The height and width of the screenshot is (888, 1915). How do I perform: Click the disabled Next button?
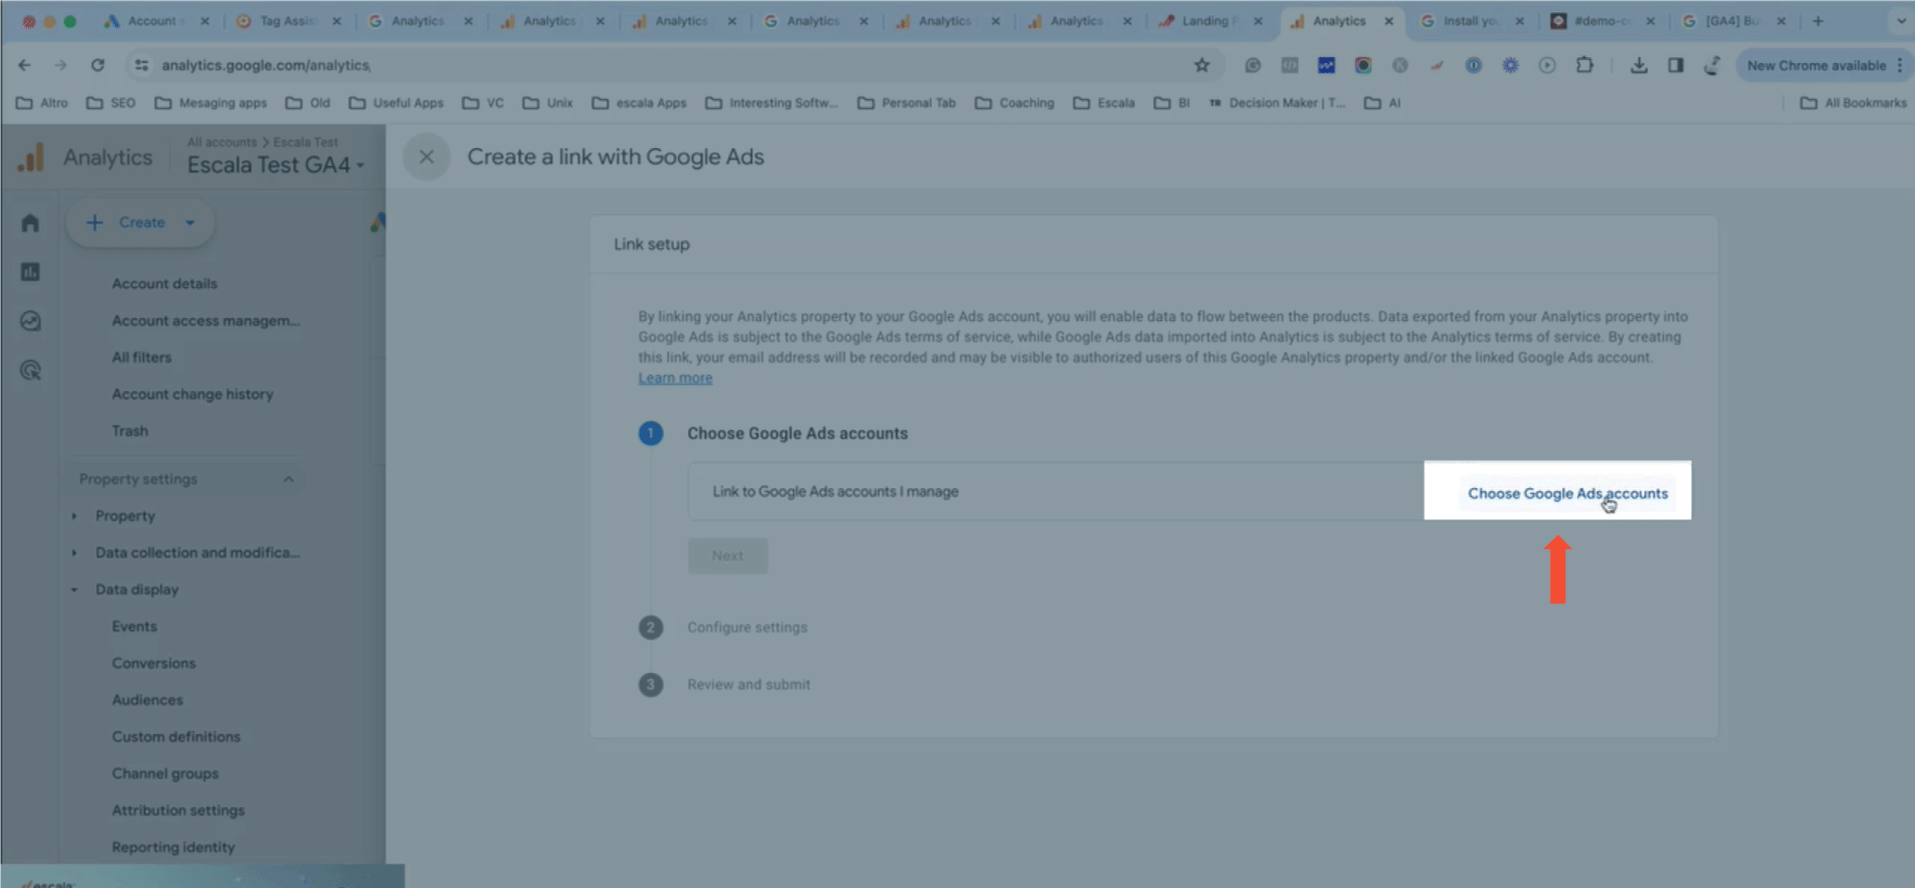click(727, 556)
